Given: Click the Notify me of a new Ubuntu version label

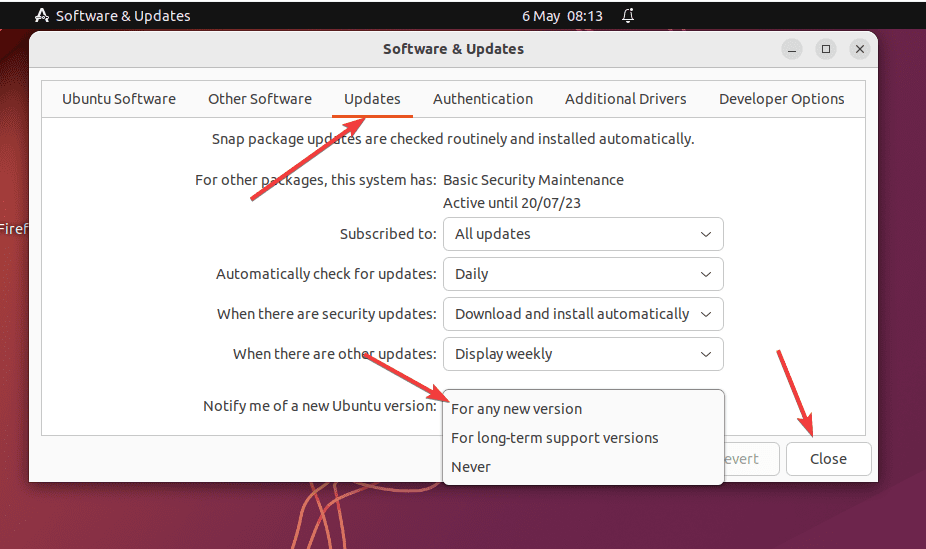Looking at the screenshot, I should coord(319,406).
